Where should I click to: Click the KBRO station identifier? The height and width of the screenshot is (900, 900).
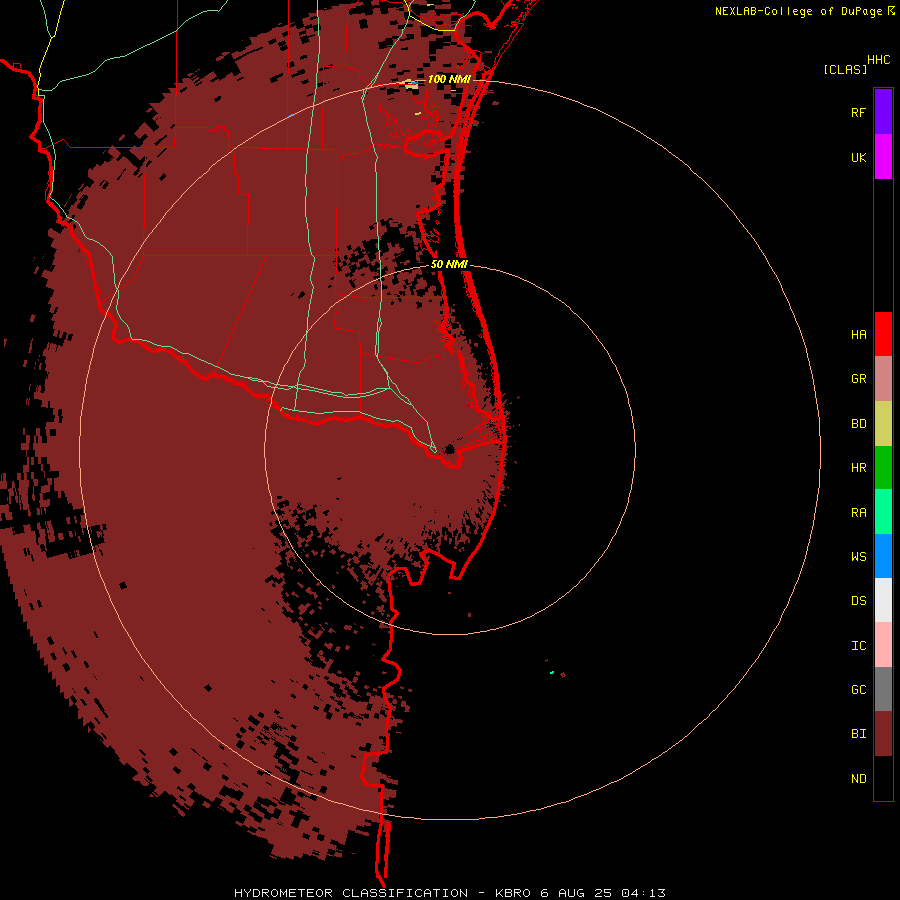tap(513, 893)
